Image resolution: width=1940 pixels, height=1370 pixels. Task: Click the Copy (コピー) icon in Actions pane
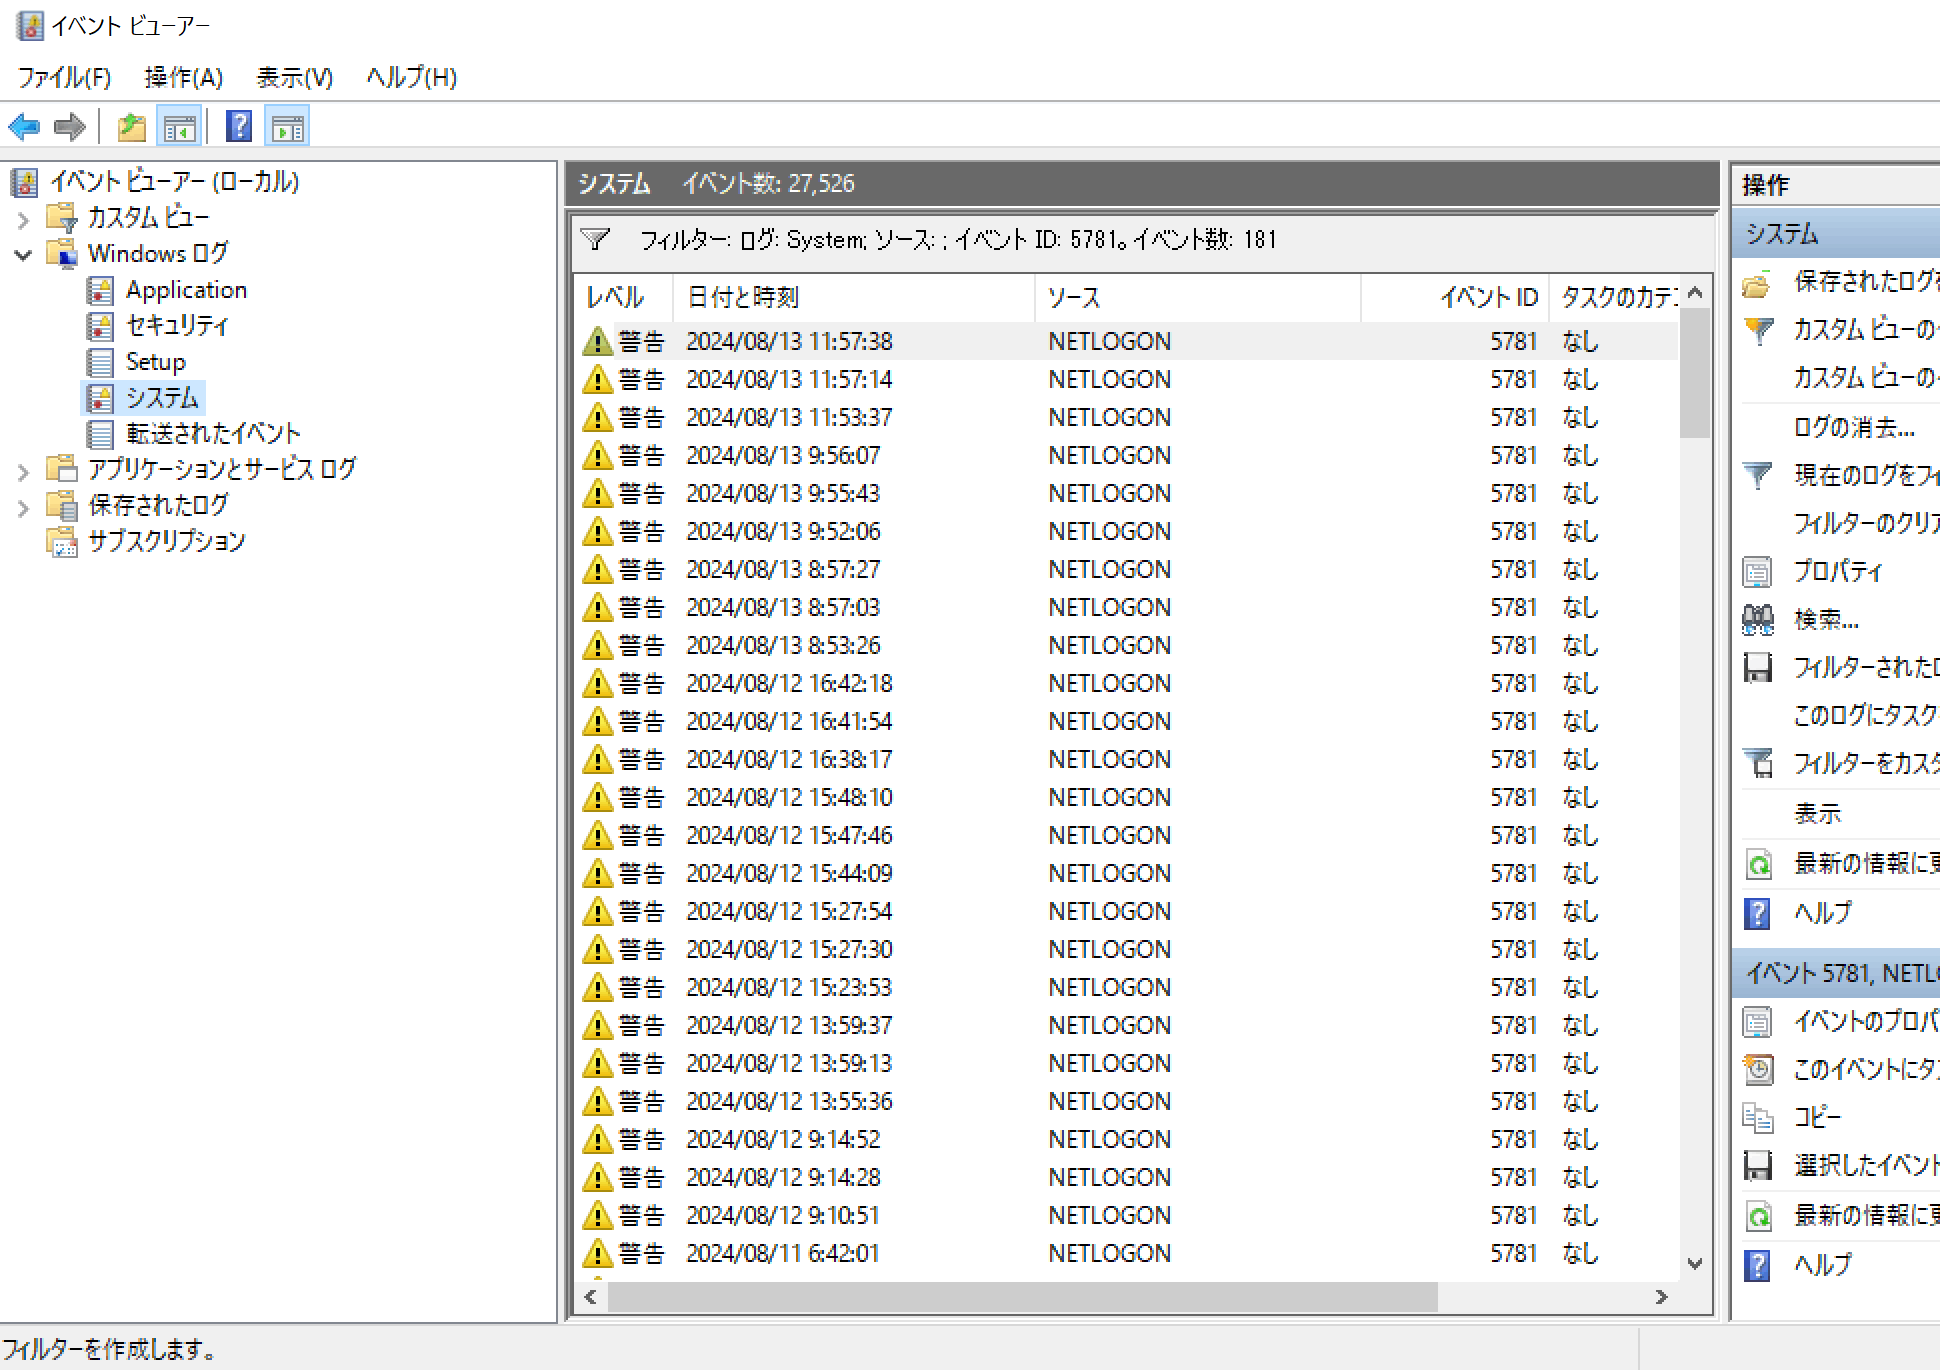[x=1757, y=1117]
